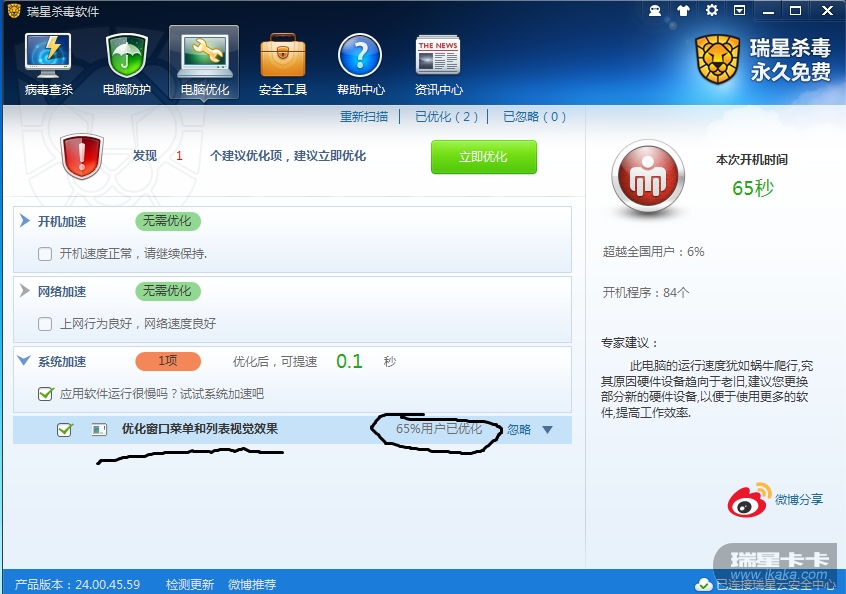Click 产品版本：24.00.45.59 text

(x=77, y=584)
